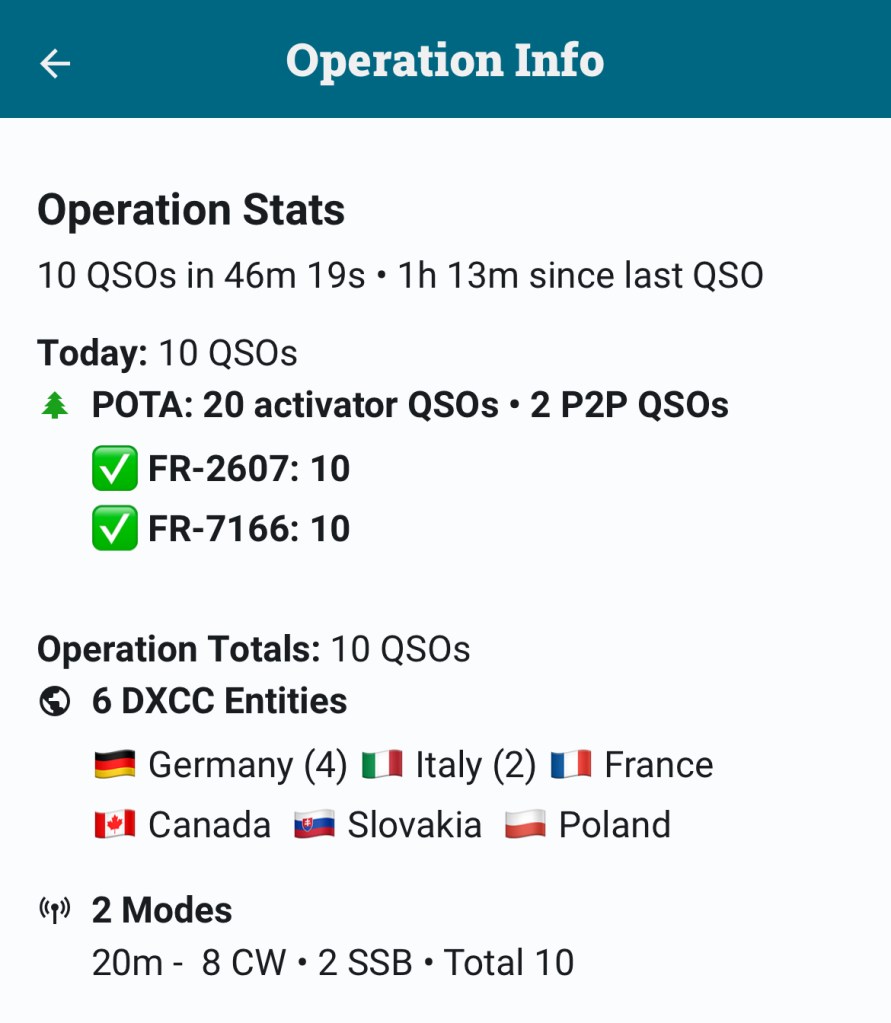Tap the back arrow icon

[55, 63]
